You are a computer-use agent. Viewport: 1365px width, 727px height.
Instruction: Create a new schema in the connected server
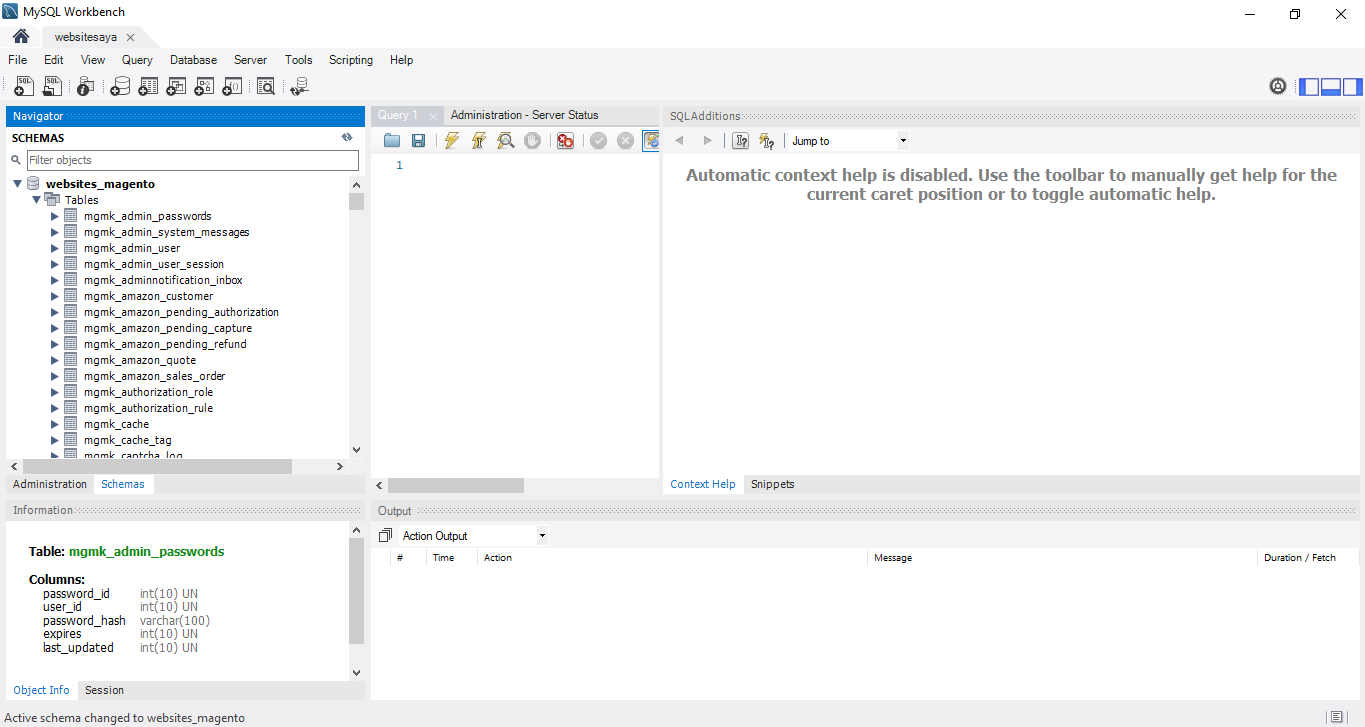tap(120, 86)
